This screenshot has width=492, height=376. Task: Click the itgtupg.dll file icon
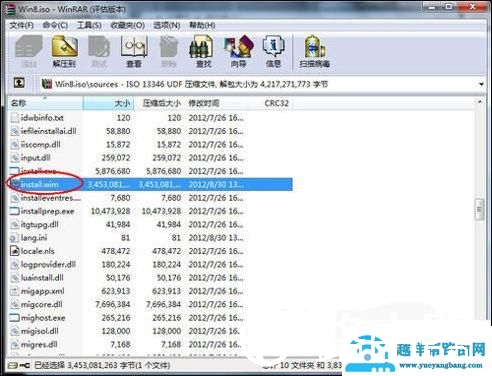[14, 224]
